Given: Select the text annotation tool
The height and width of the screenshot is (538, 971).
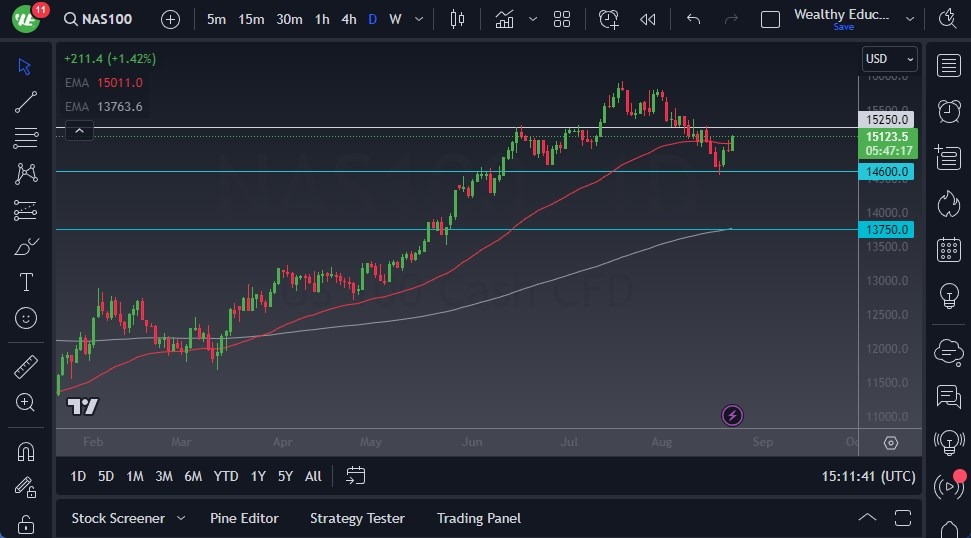Looking at the screenshot, I should click(26, 282).
